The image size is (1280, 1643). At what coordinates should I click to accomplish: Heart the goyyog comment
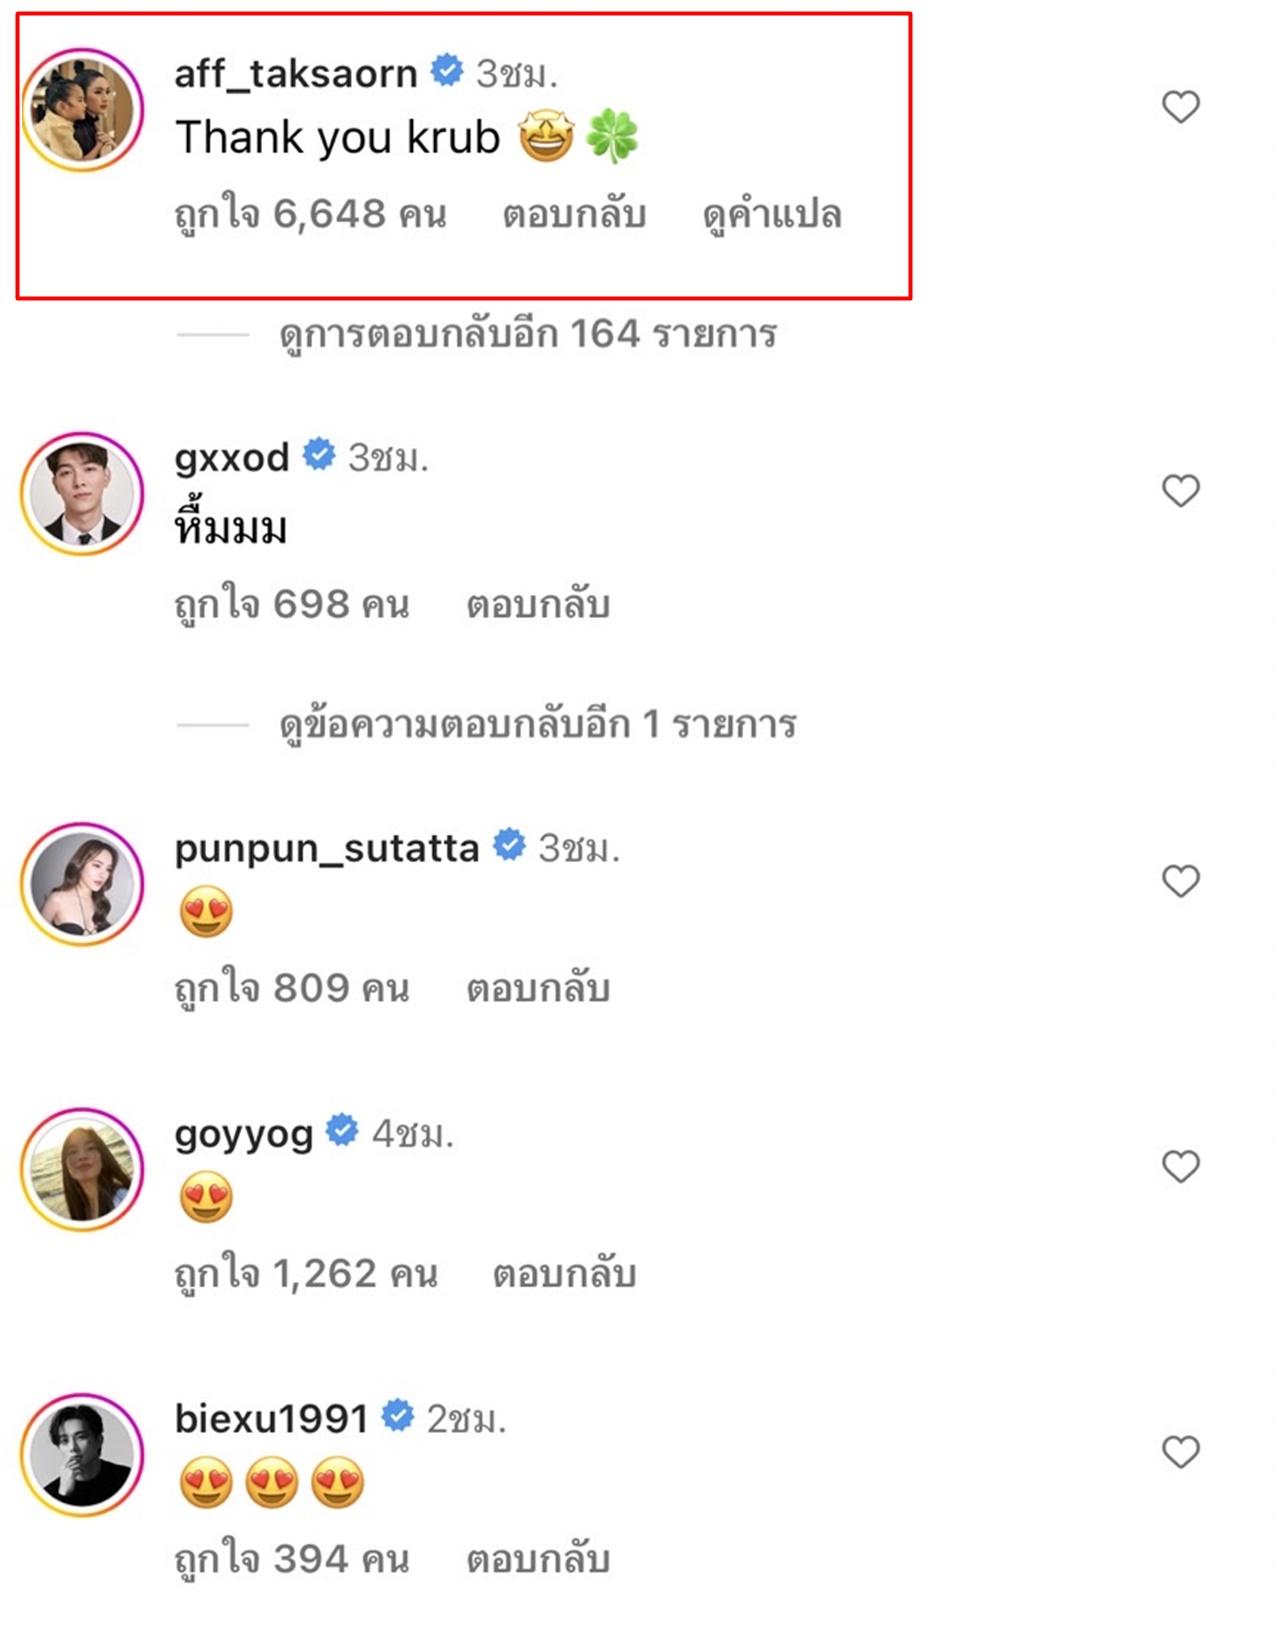click(x=1180, y=1166)
